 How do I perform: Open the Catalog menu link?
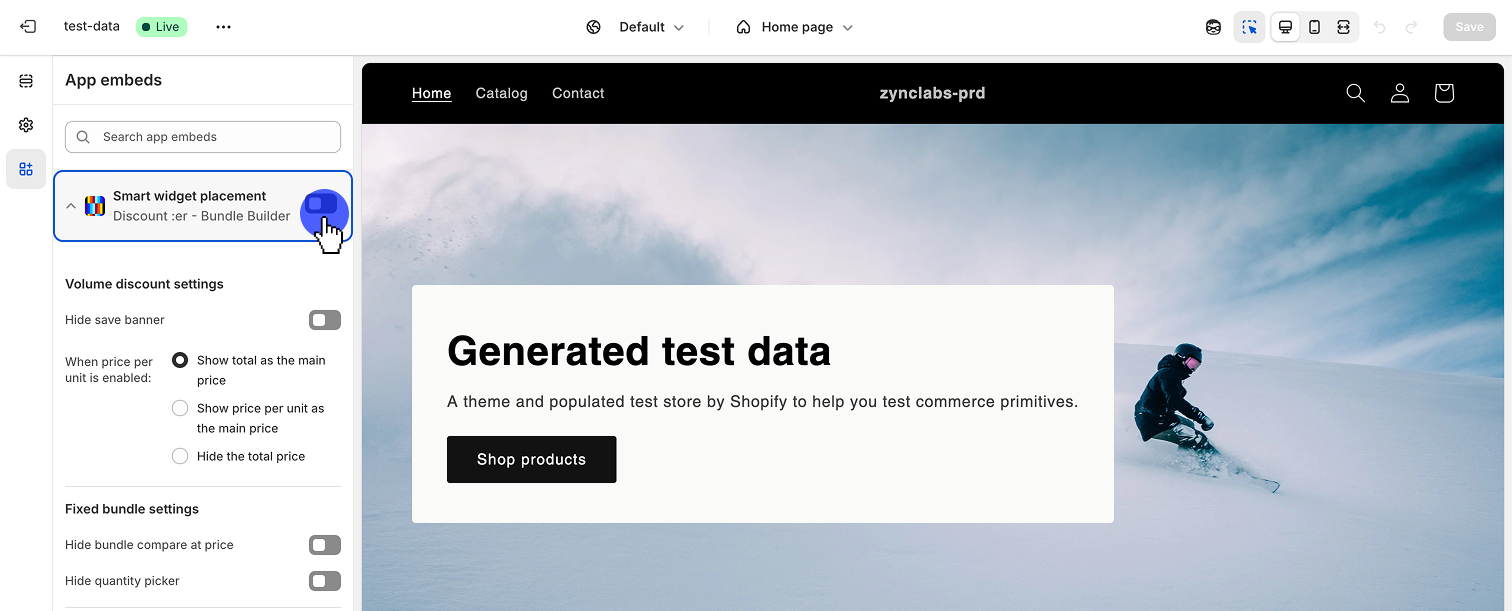click(501, 93)
